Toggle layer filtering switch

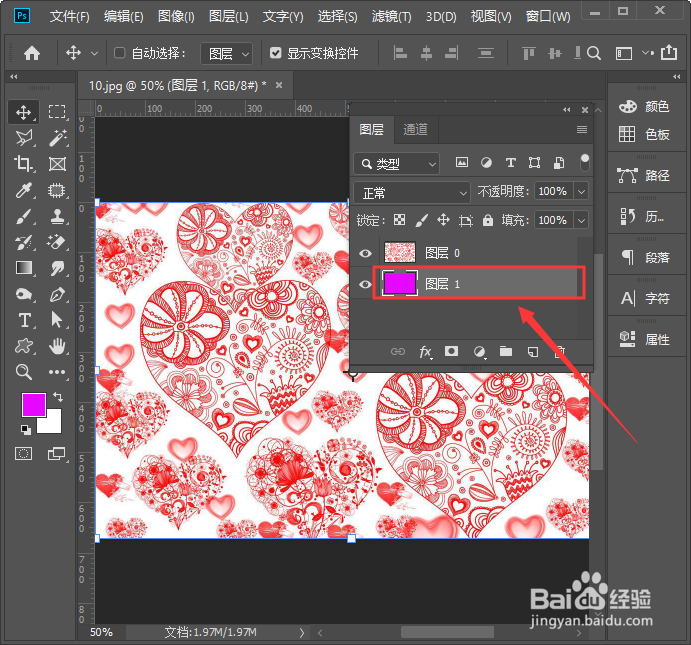click(x=584, y=163)
